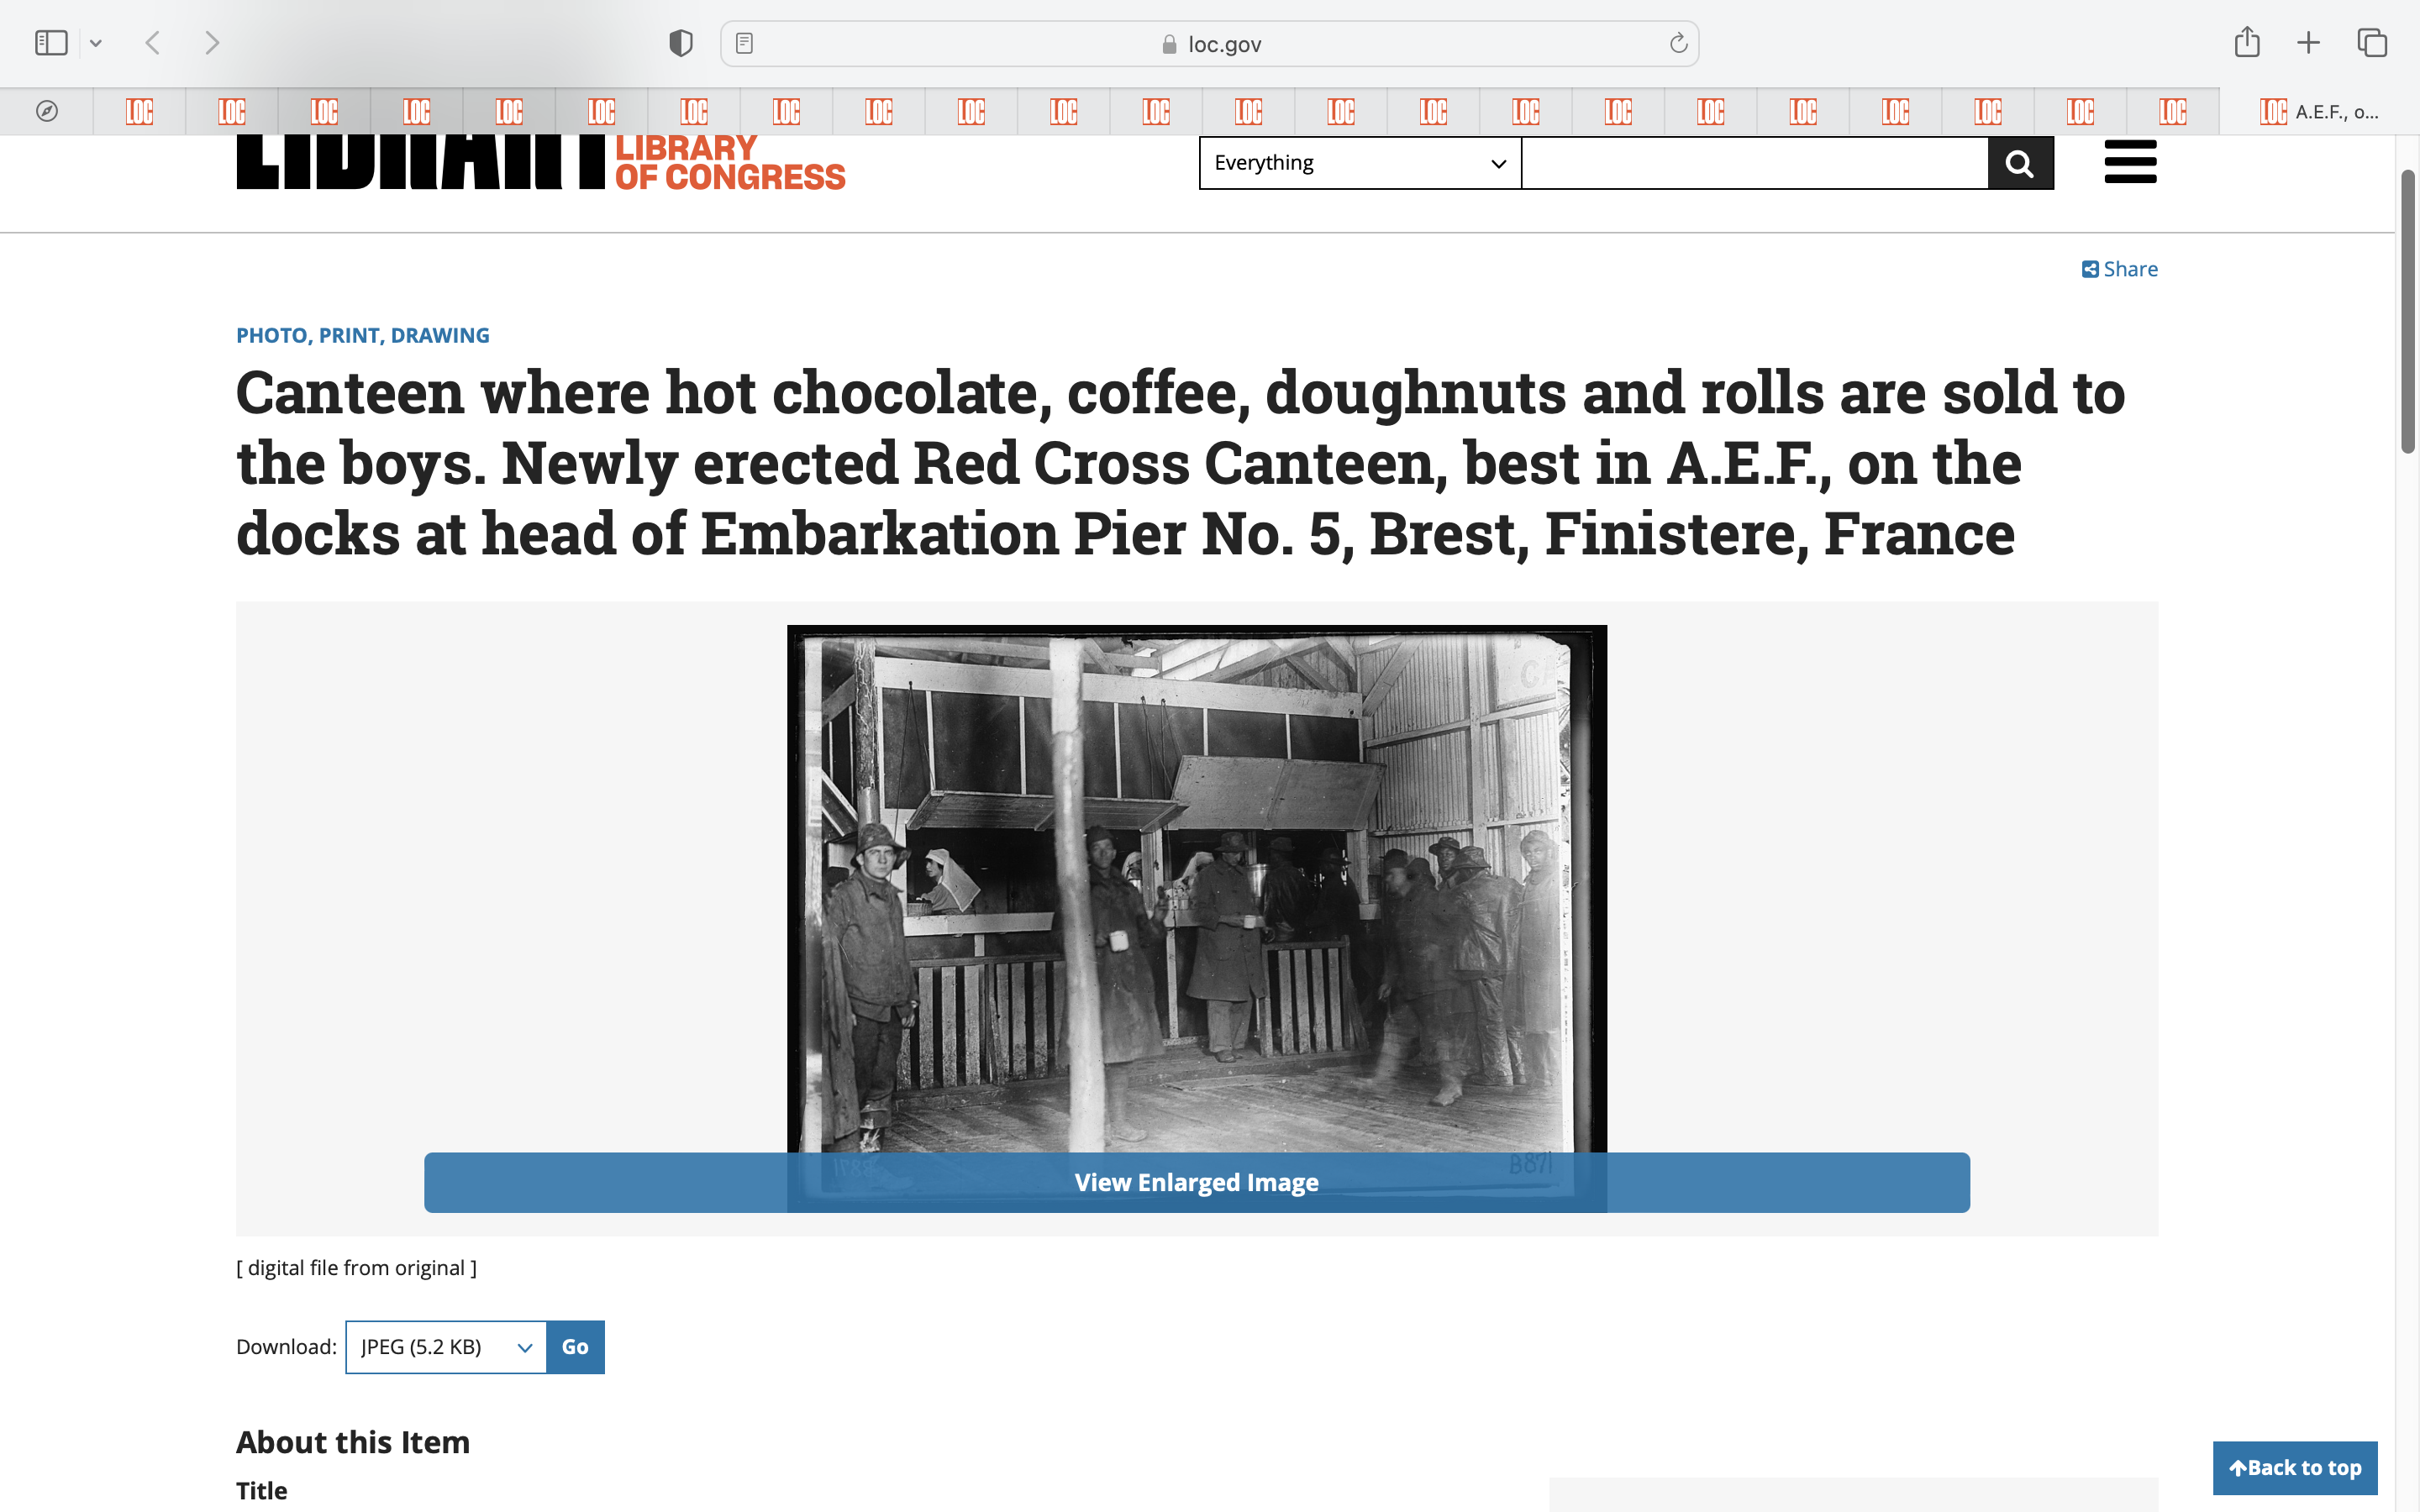
Task: Click the privacy shield icon
Action: [680, 43]
